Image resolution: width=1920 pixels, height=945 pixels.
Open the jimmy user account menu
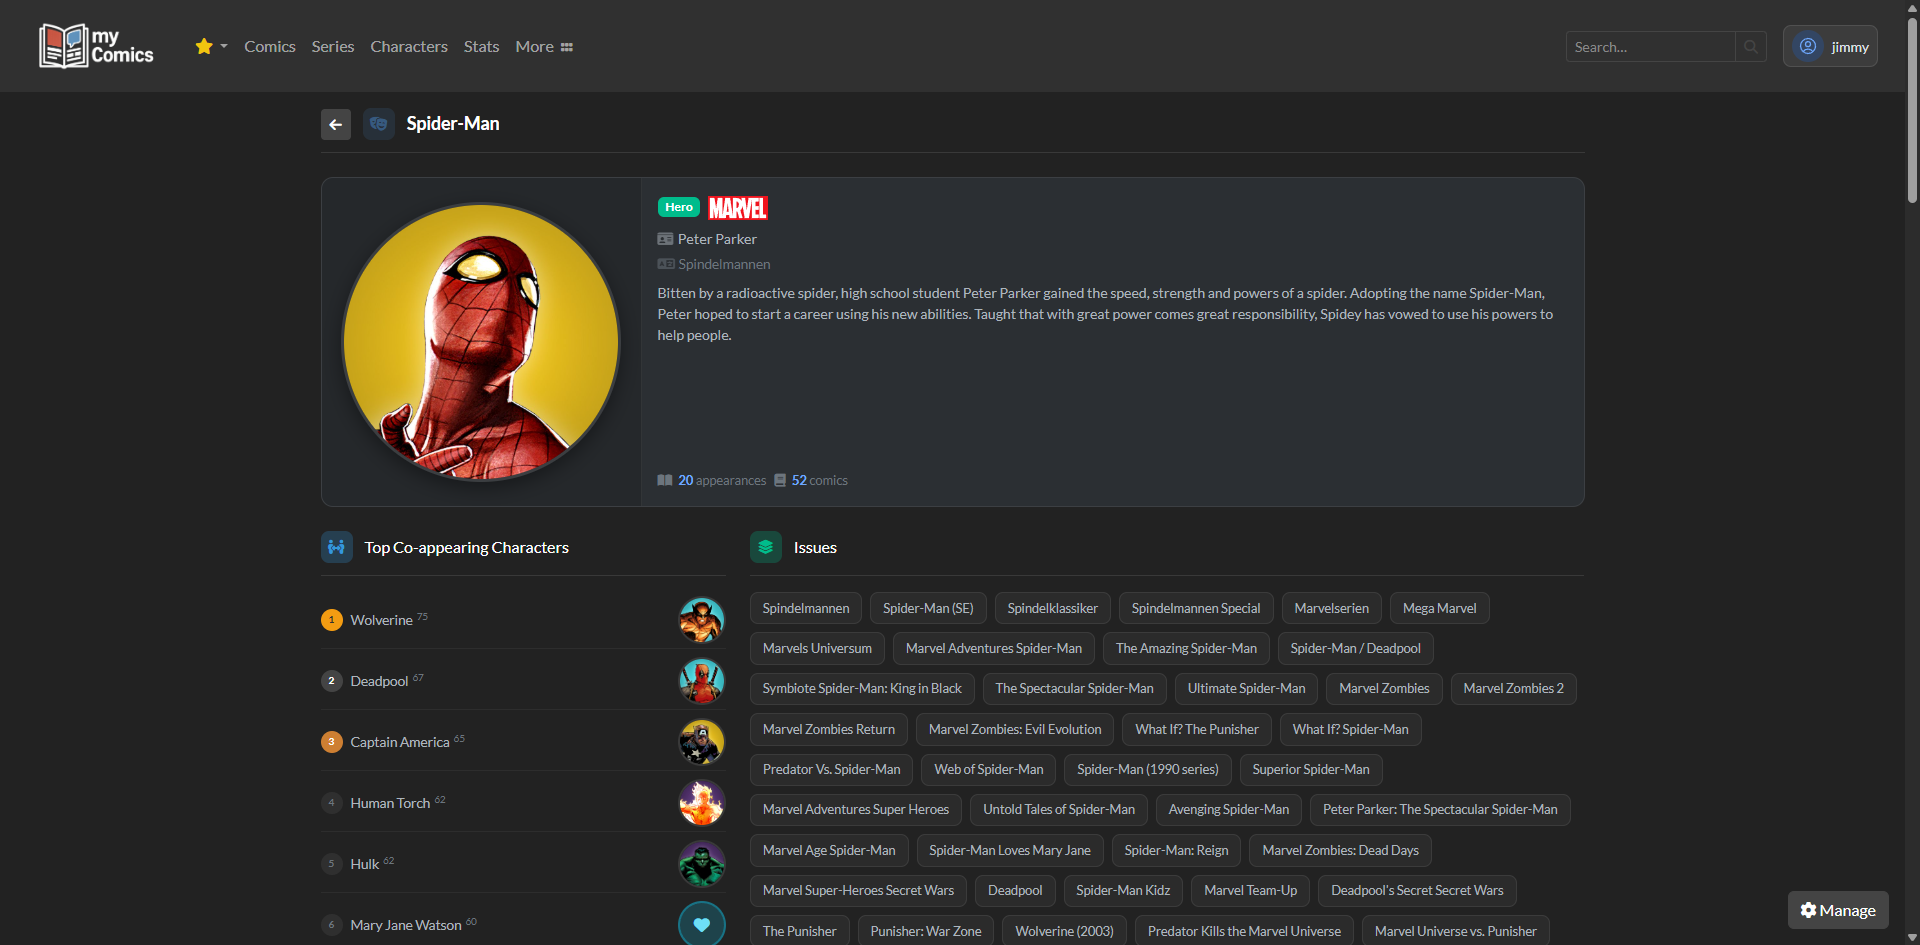[1830, 46]
